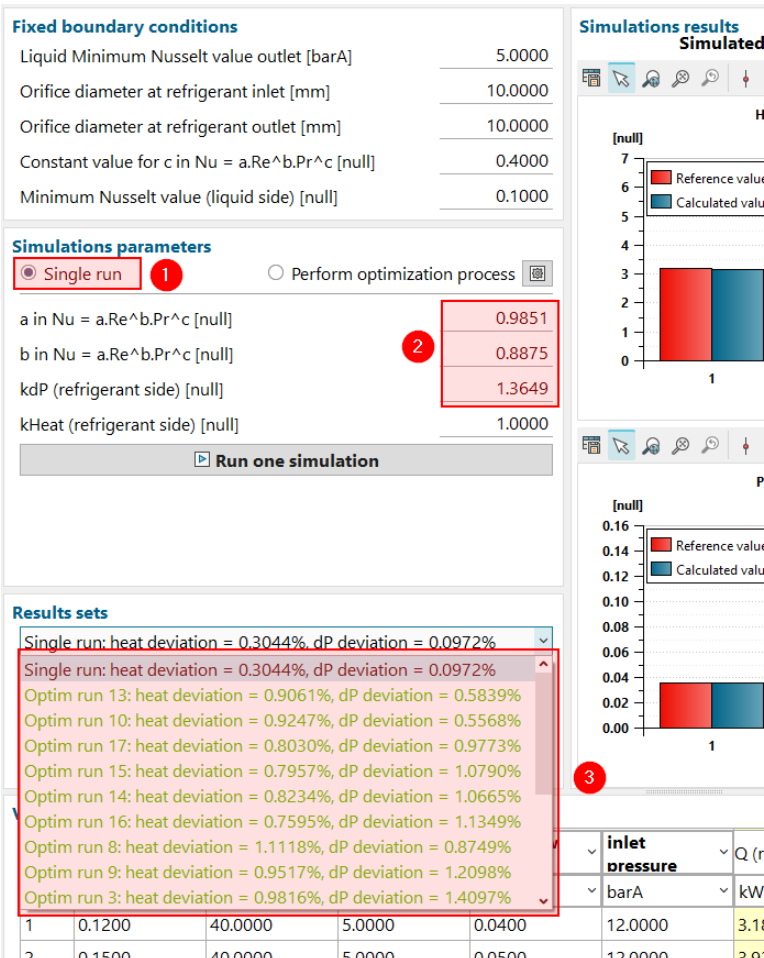Open the barA unit dropdown
Screen dimensions: 764x958
click(724, 890)
